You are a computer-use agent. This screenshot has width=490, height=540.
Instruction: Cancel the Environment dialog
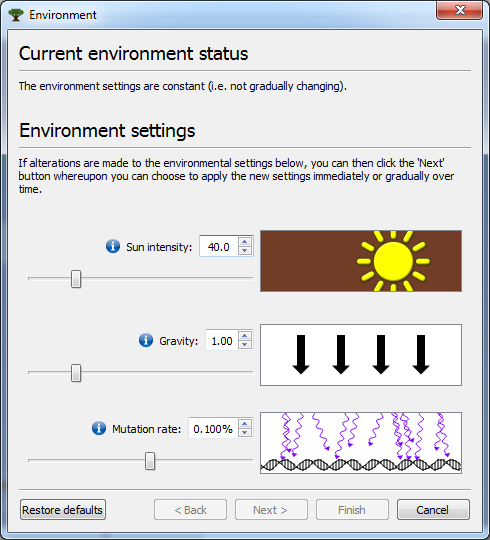coord(433,510)
